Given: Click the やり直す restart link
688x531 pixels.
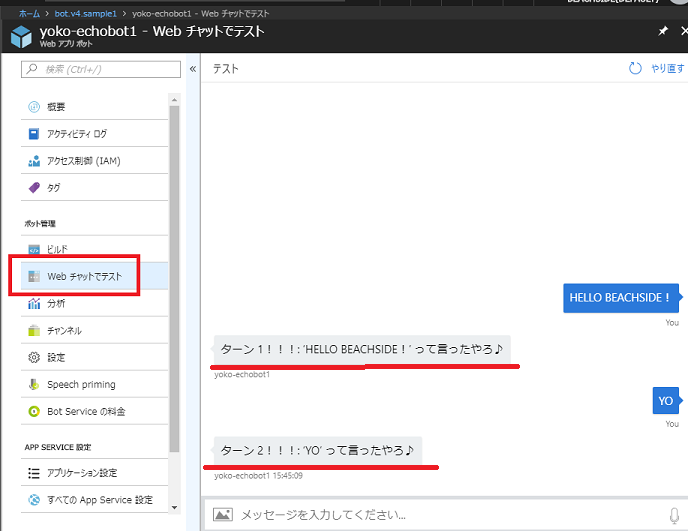Looking at the screenshot, I should click(x=667, y=68).
